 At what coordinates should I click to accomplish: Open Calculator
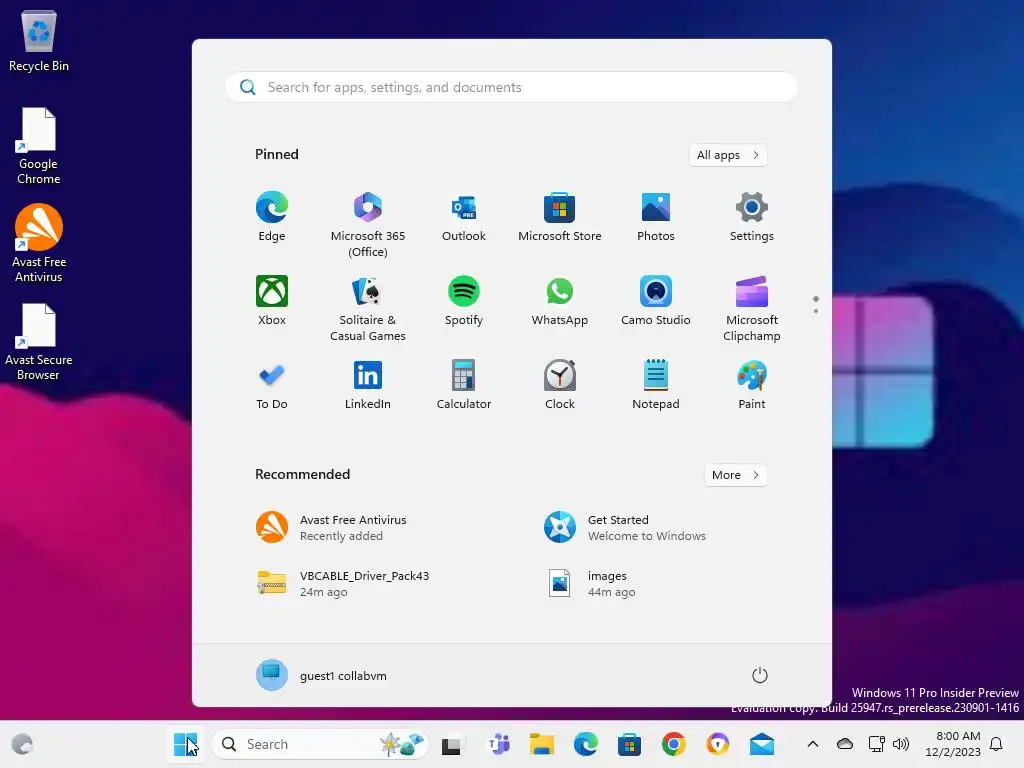[464, 385]
